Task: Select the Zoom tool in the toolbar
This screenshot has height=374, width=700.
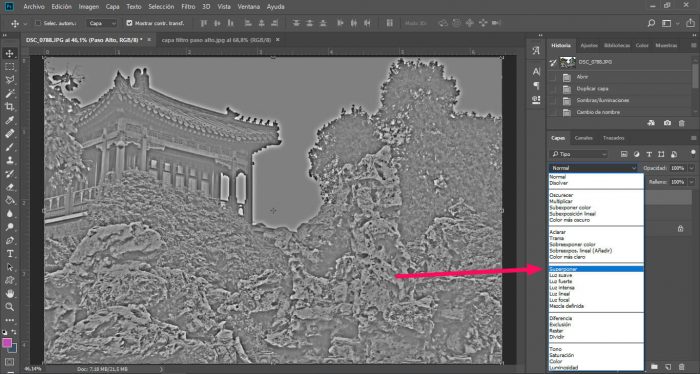Action: click(x=9, y=307)
